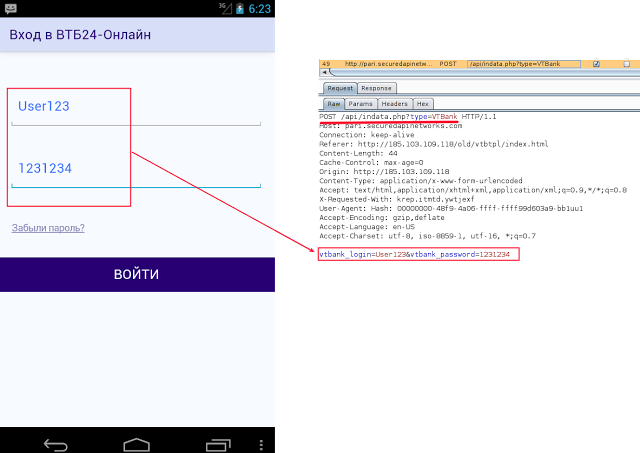Toggle the first checkbox in history row 49
Screen dimensions: 640x453
(597, 64)
